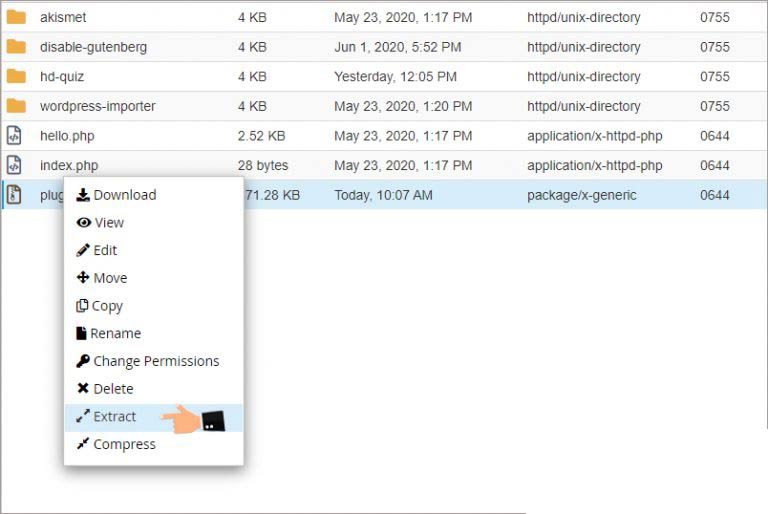
Task: Choose Download from the context menu
Action: tap(153, 195)
